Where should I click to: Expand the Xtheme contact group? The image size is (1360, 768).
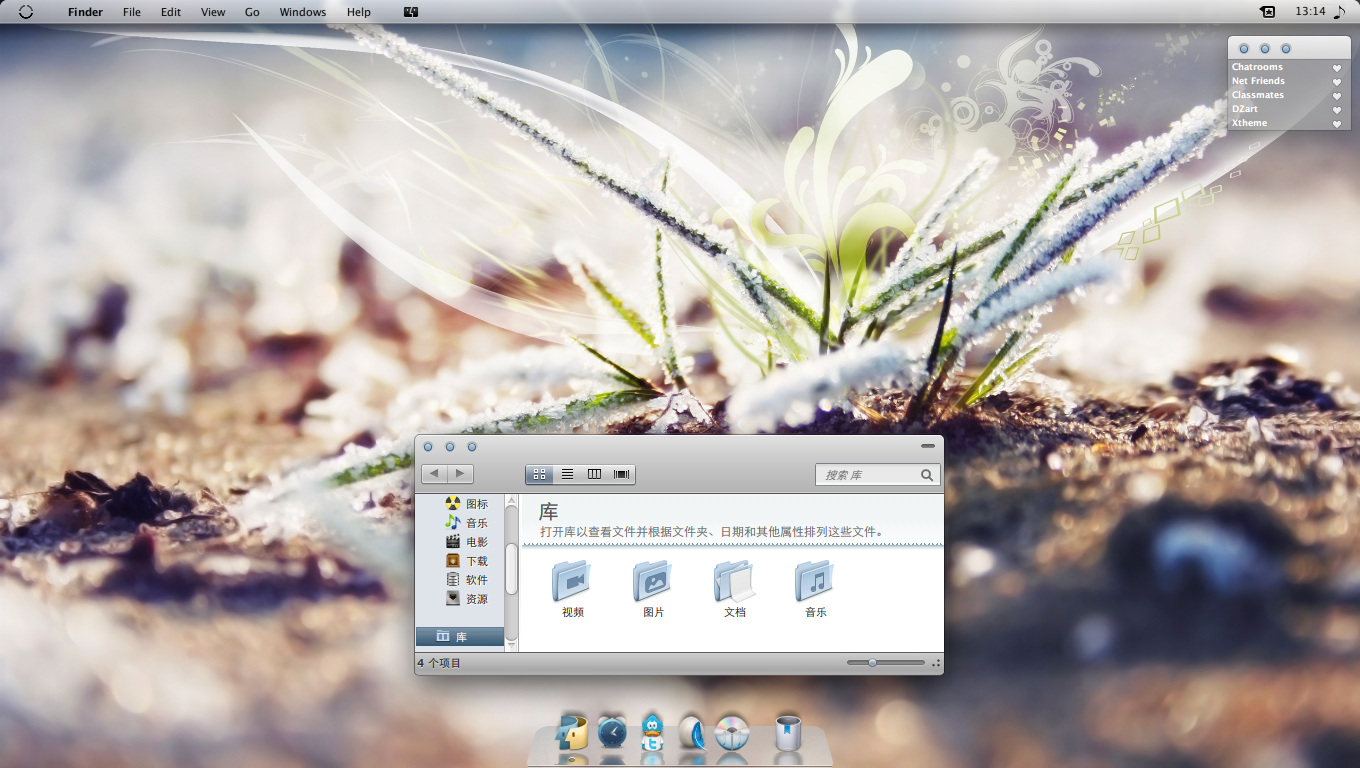(1249, 123)
